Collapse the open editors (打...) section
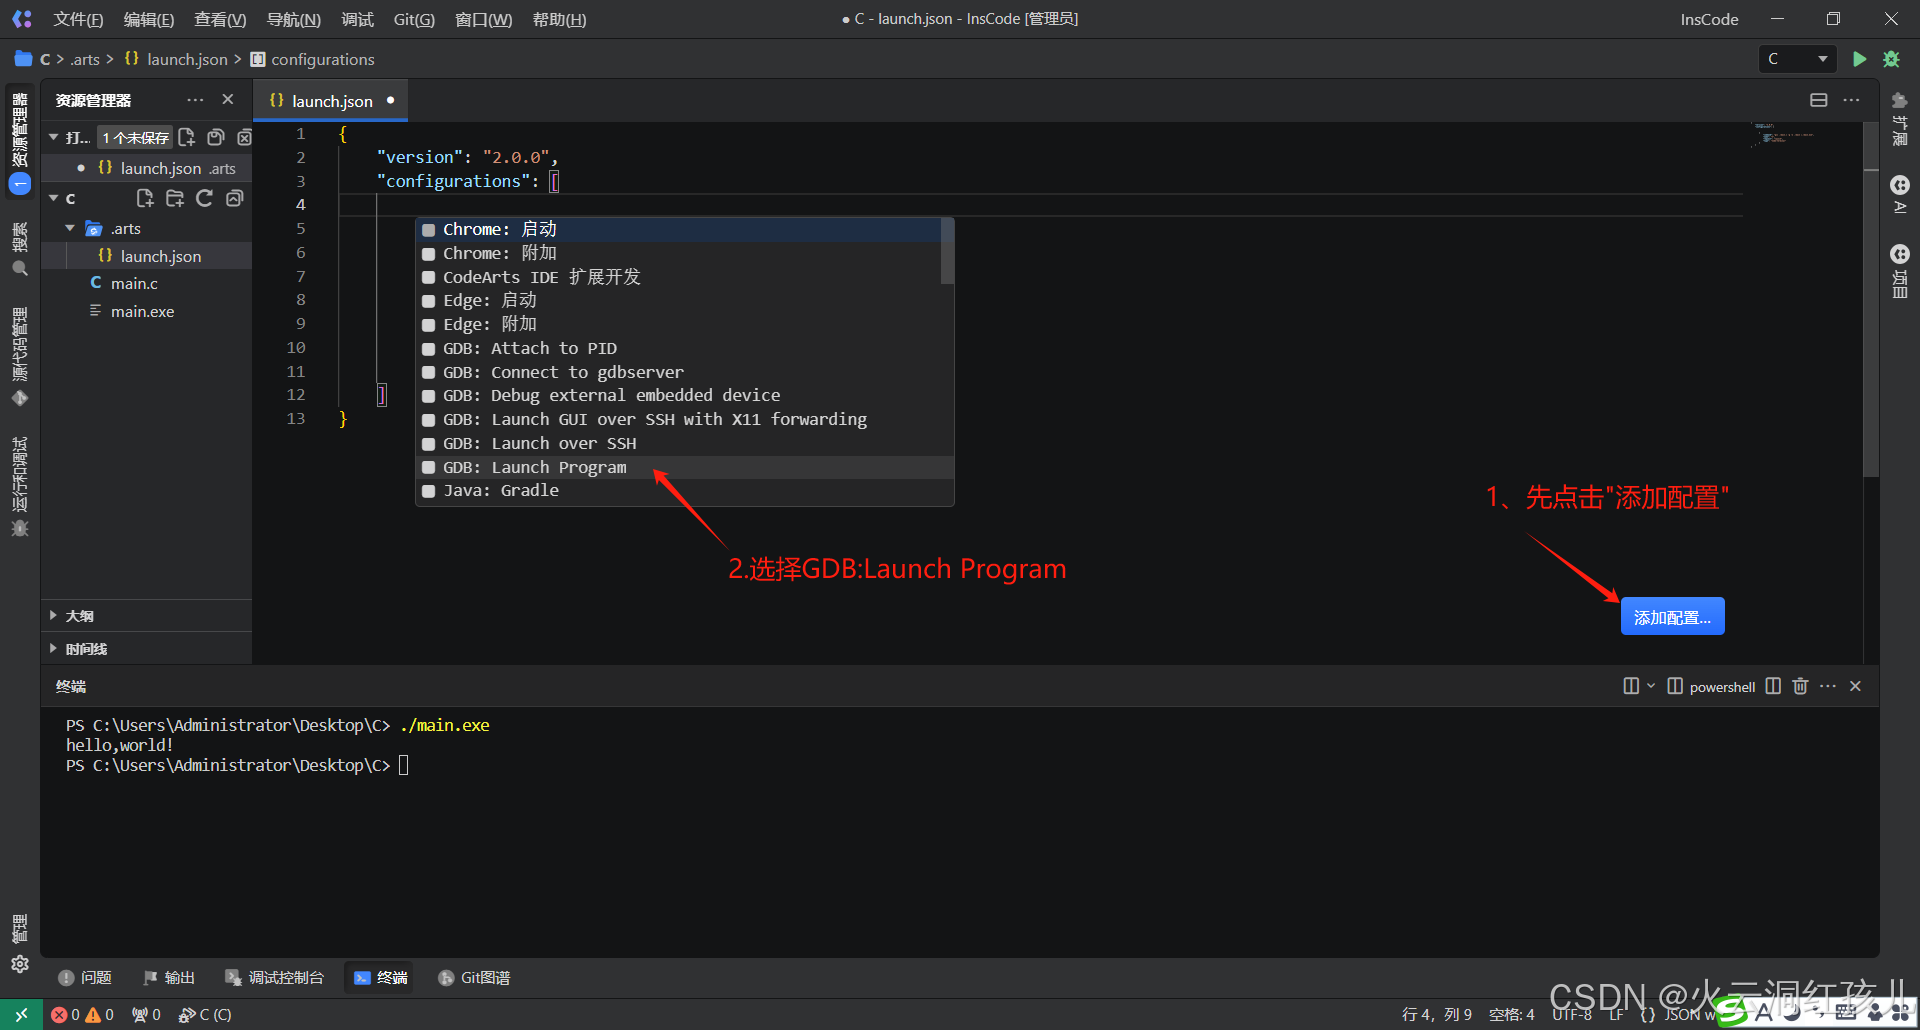Image resolution: width=1920 pixels, height=1030 pixels. tap(54, 137)
